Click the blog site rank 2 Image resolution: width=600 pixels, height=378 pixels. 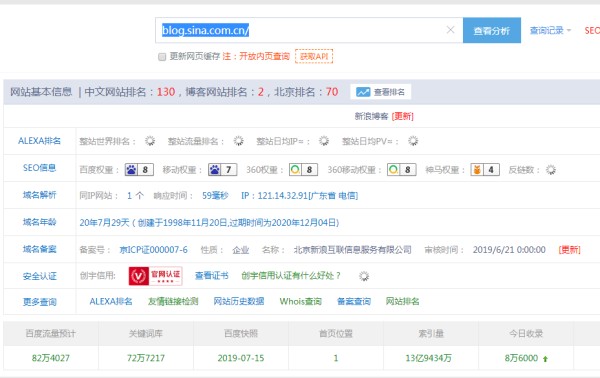[261, 92]
